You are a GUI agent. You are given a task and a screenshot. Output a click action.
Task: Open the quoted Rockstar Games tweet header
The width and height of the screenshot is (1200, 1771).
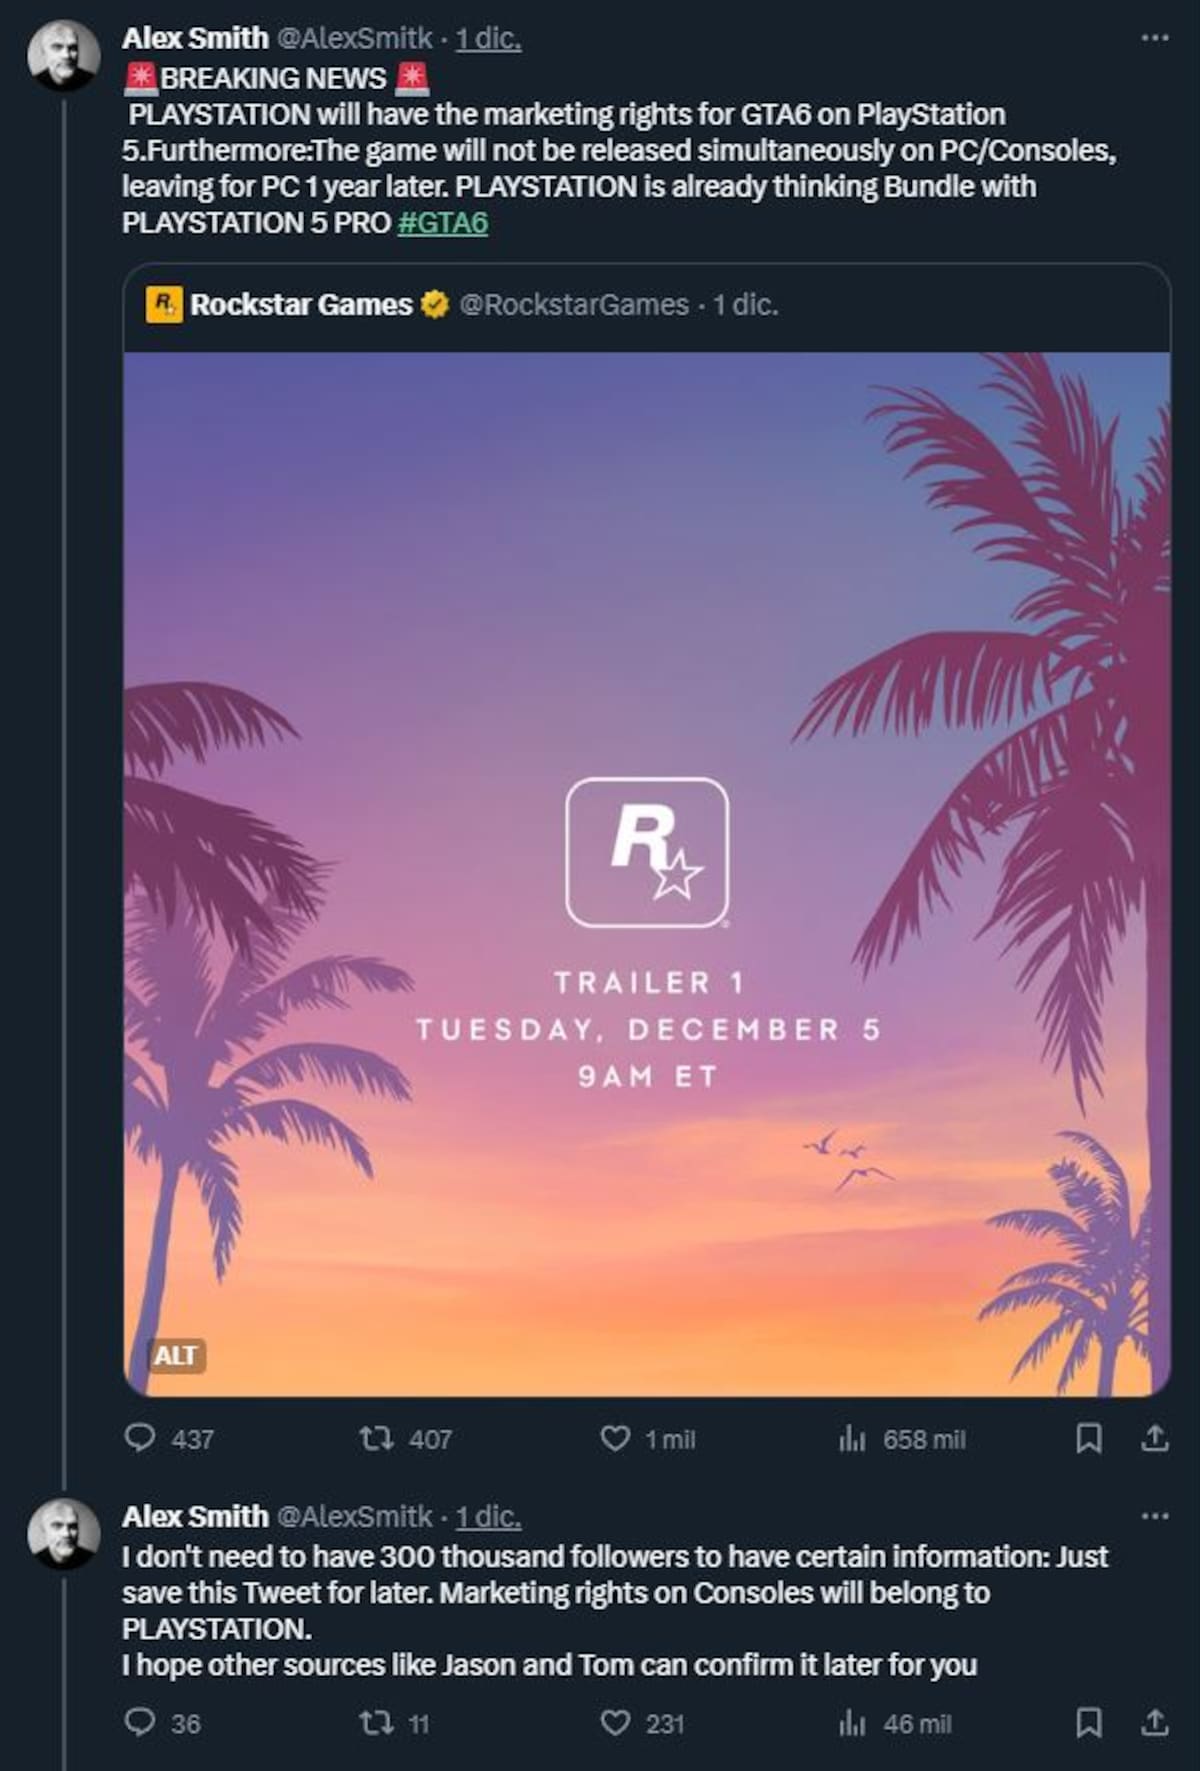(x=462, y=304)
